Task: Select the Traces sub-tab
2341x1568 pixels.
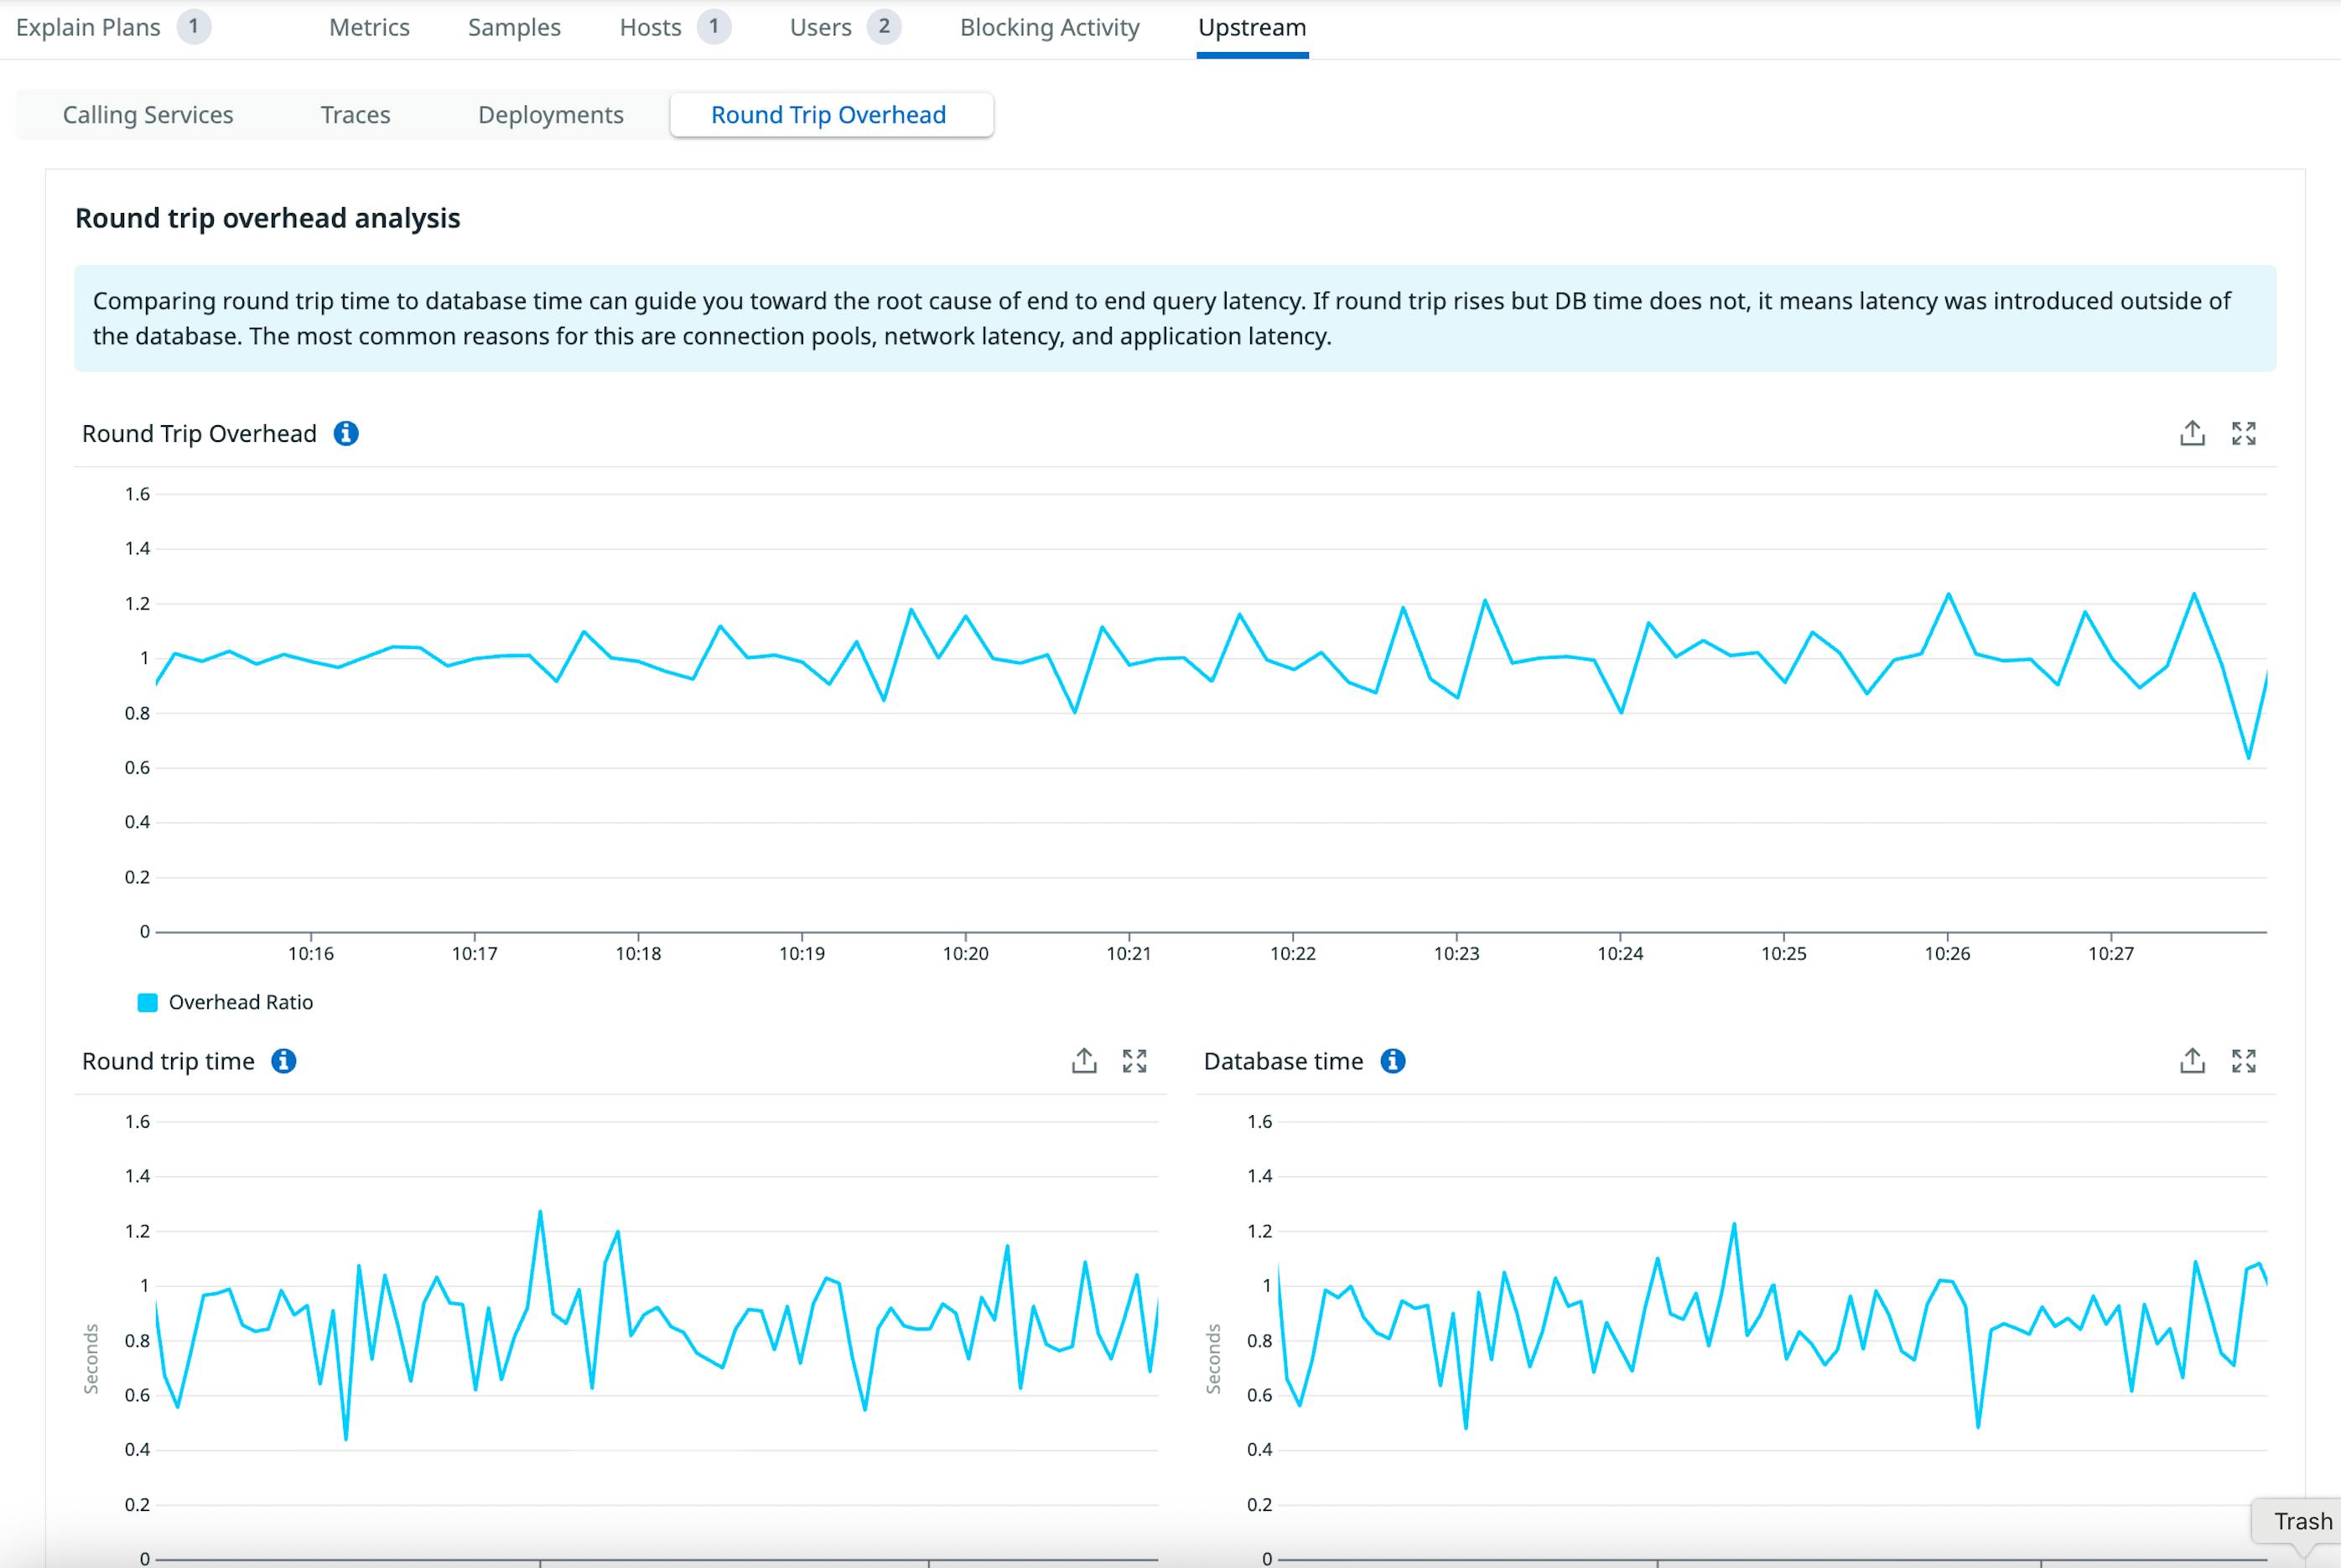Action: [x=355, y=114]
